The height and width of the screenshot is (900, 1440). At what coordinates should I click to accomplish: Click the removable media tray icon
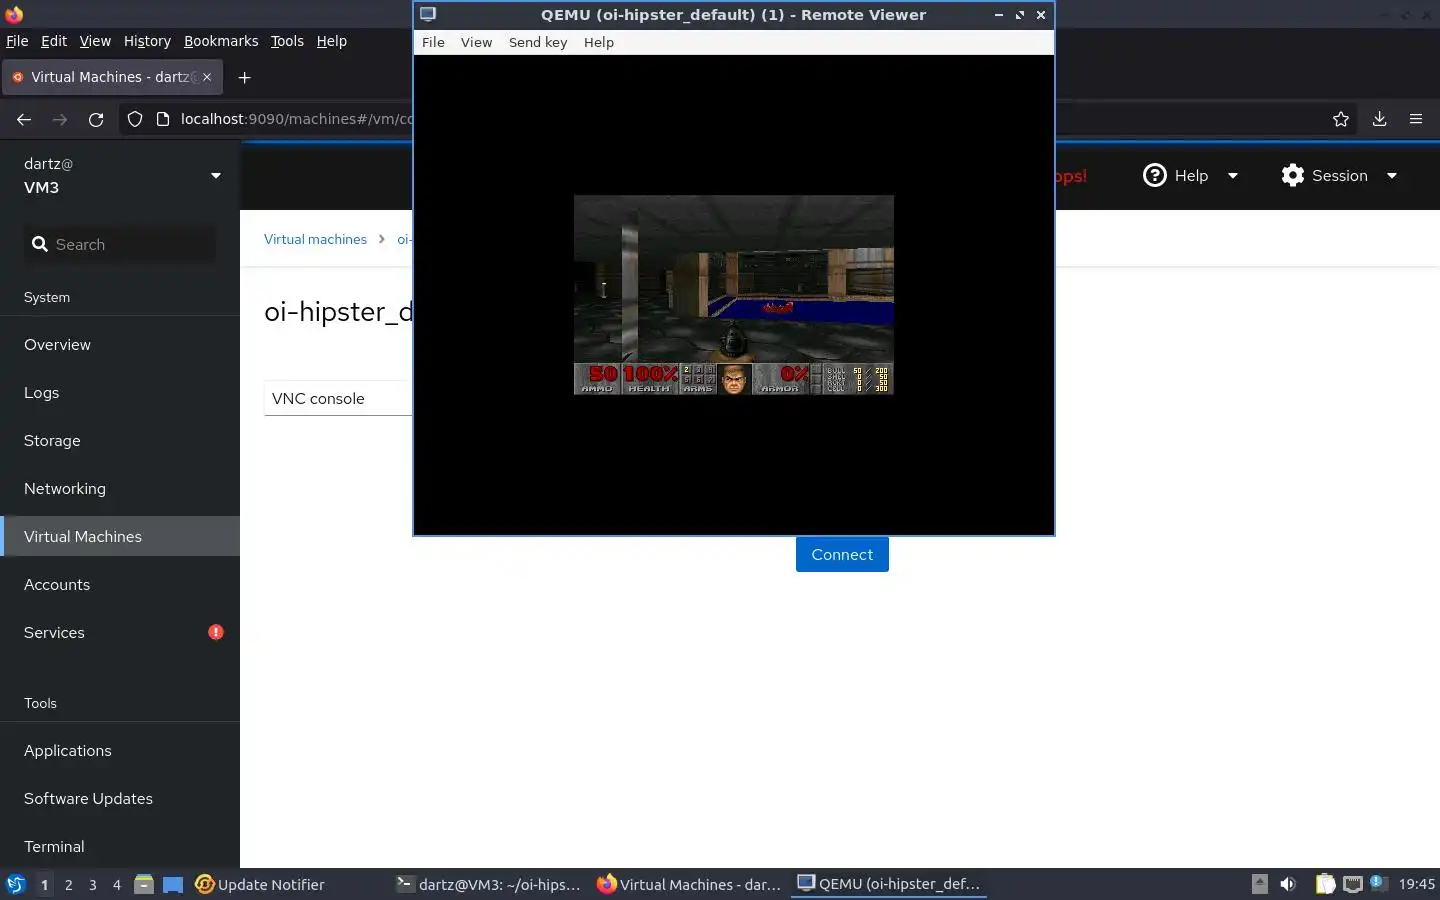[x=1260, y=884]
